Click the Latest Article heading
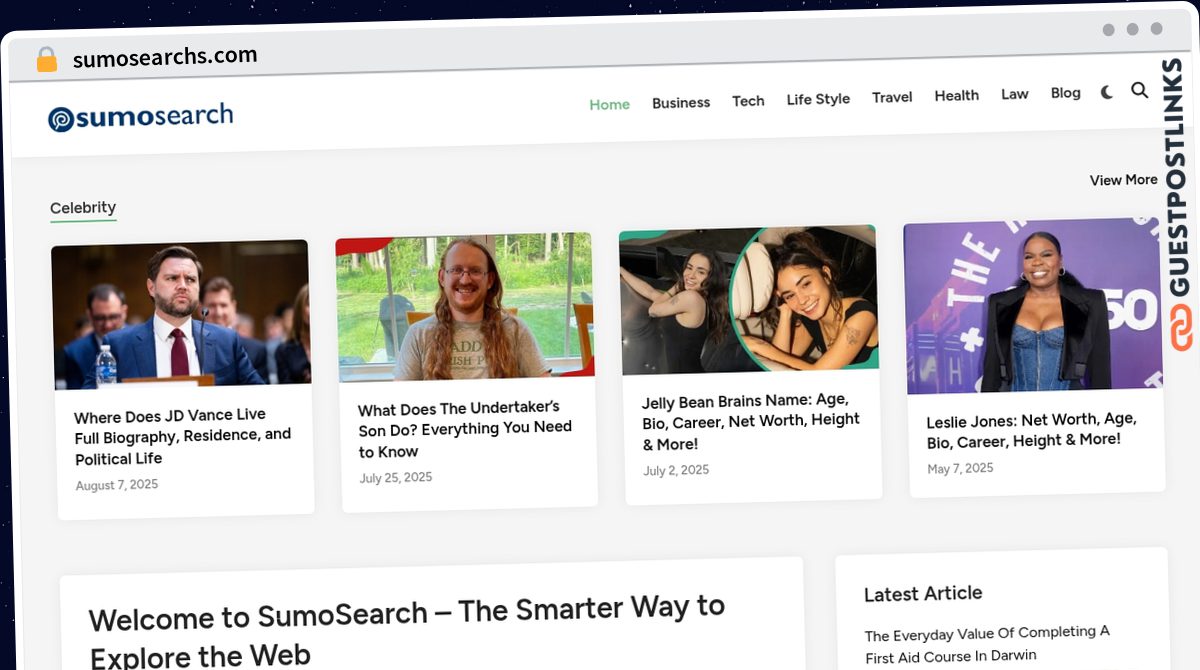 pyautogui.click(x=923, y=593)
